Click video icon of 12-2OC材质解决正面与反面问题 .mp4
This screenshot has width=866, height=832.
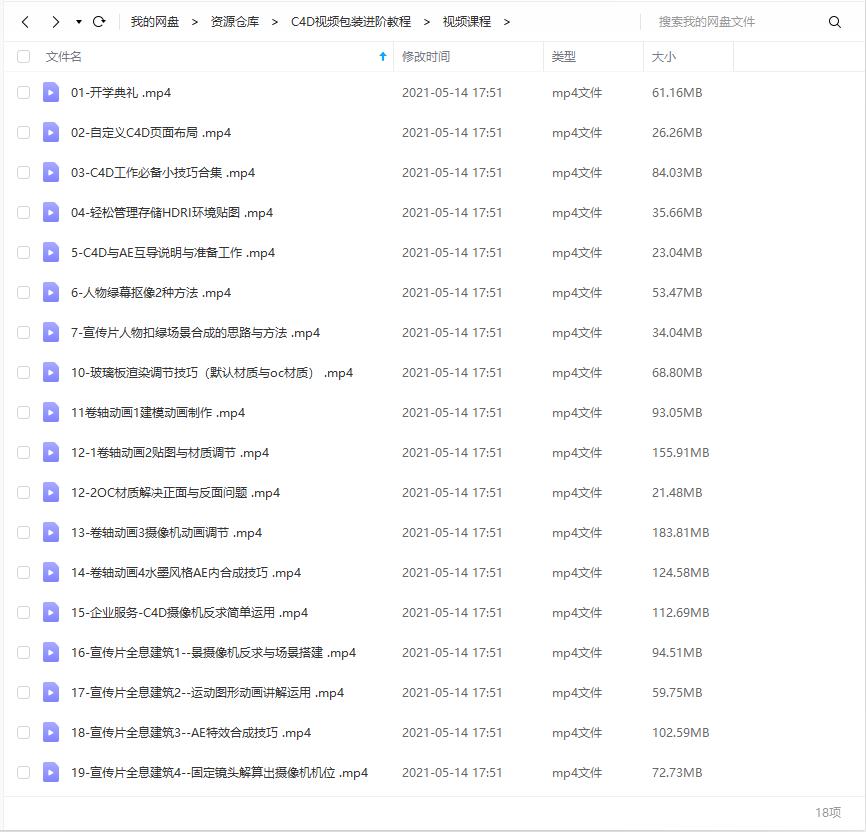coord(51,492)
